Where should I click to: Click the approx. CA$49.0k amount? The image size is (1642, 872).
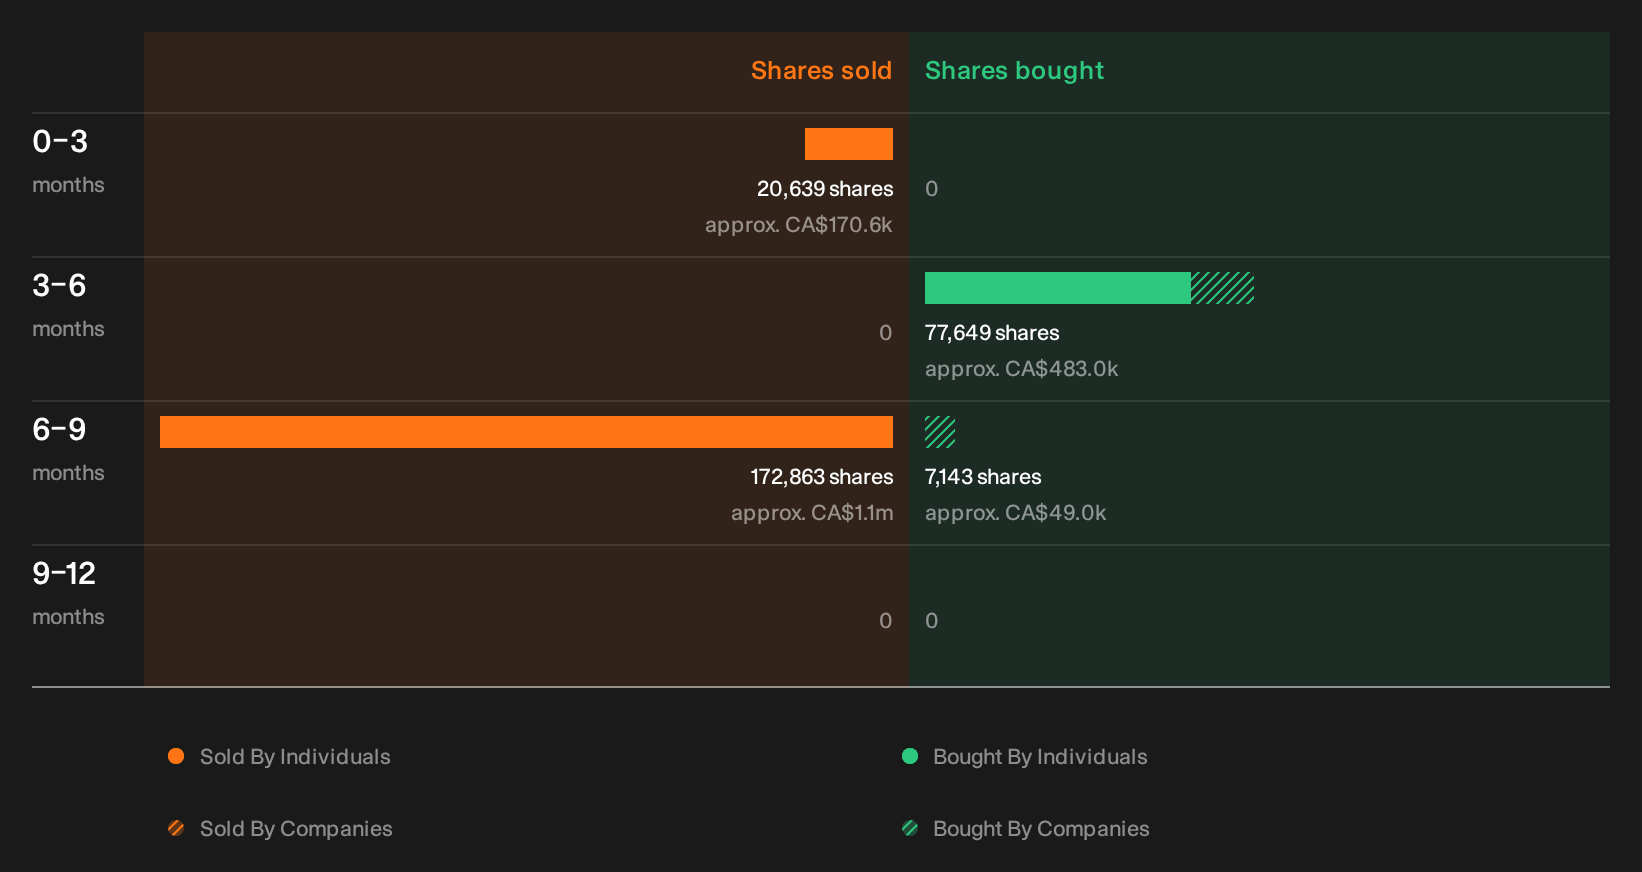point(1015,513)
